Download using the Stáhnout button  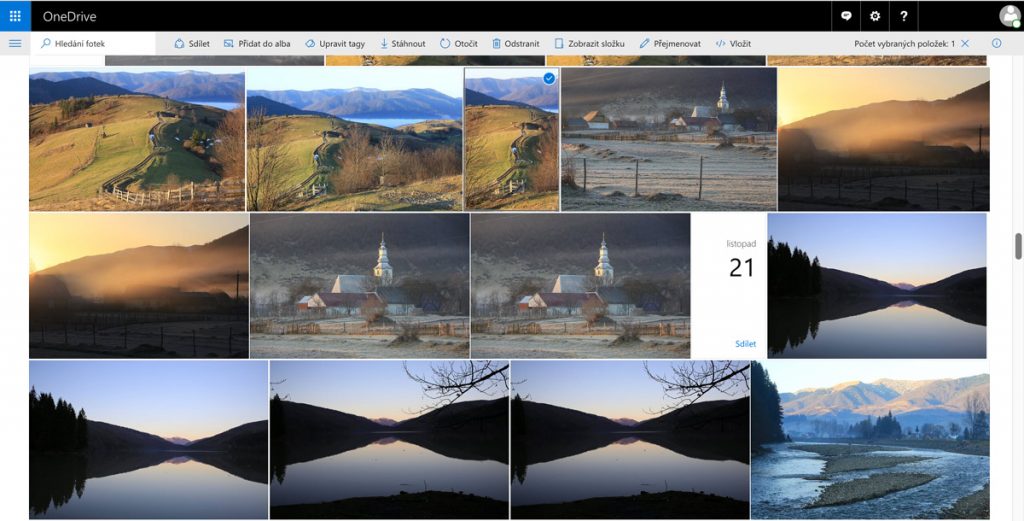tap(402, 44)
